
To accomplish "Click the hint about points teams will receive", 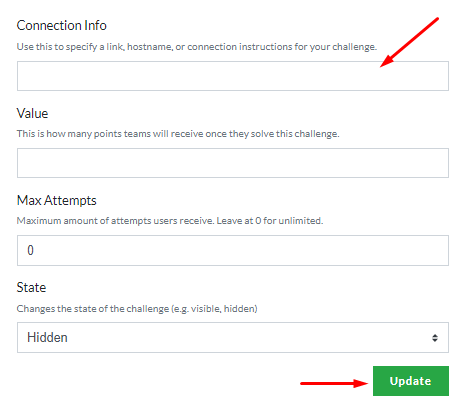I will 178,134.
